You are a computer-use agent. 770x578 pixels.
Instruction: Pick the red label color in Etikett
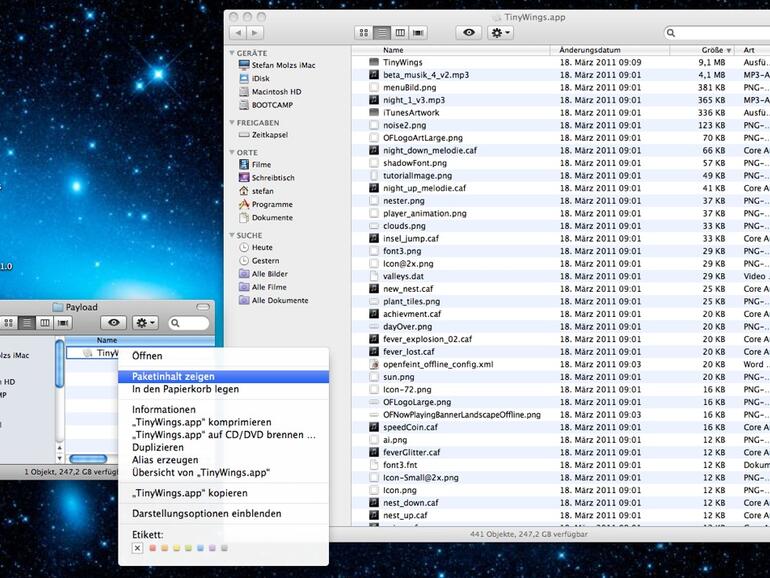coord(152,548)
